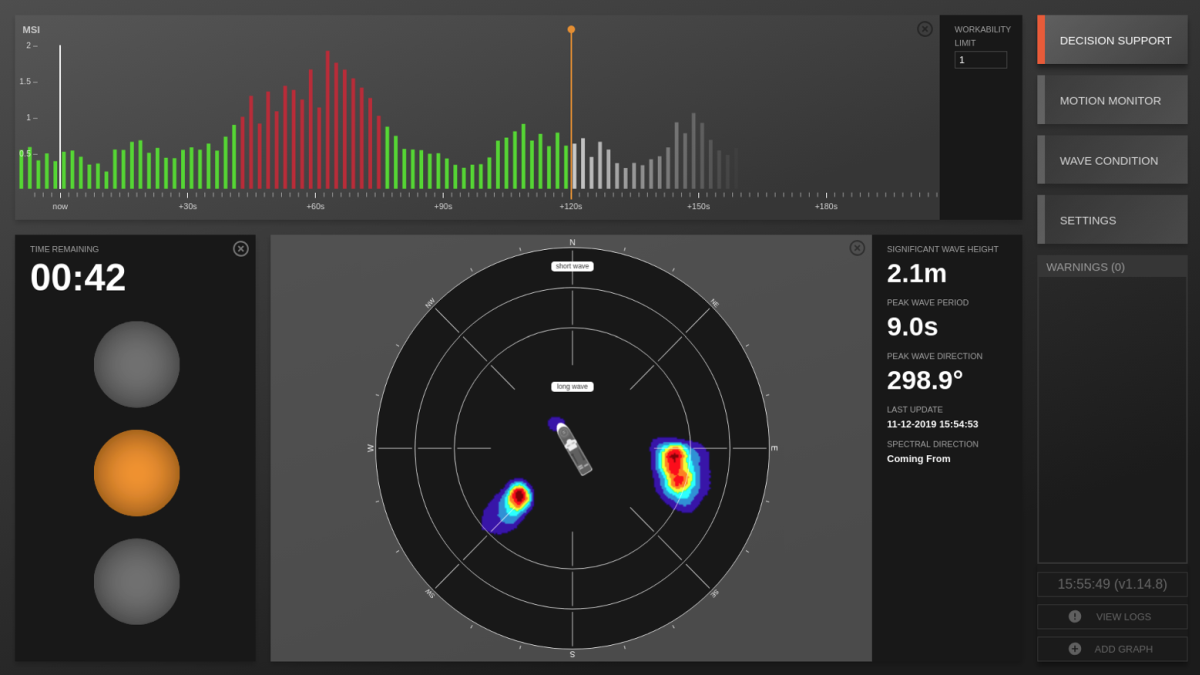1200x675 pixels.
Task: Close the wave spectrum polar panel
Action: (857, 248)
